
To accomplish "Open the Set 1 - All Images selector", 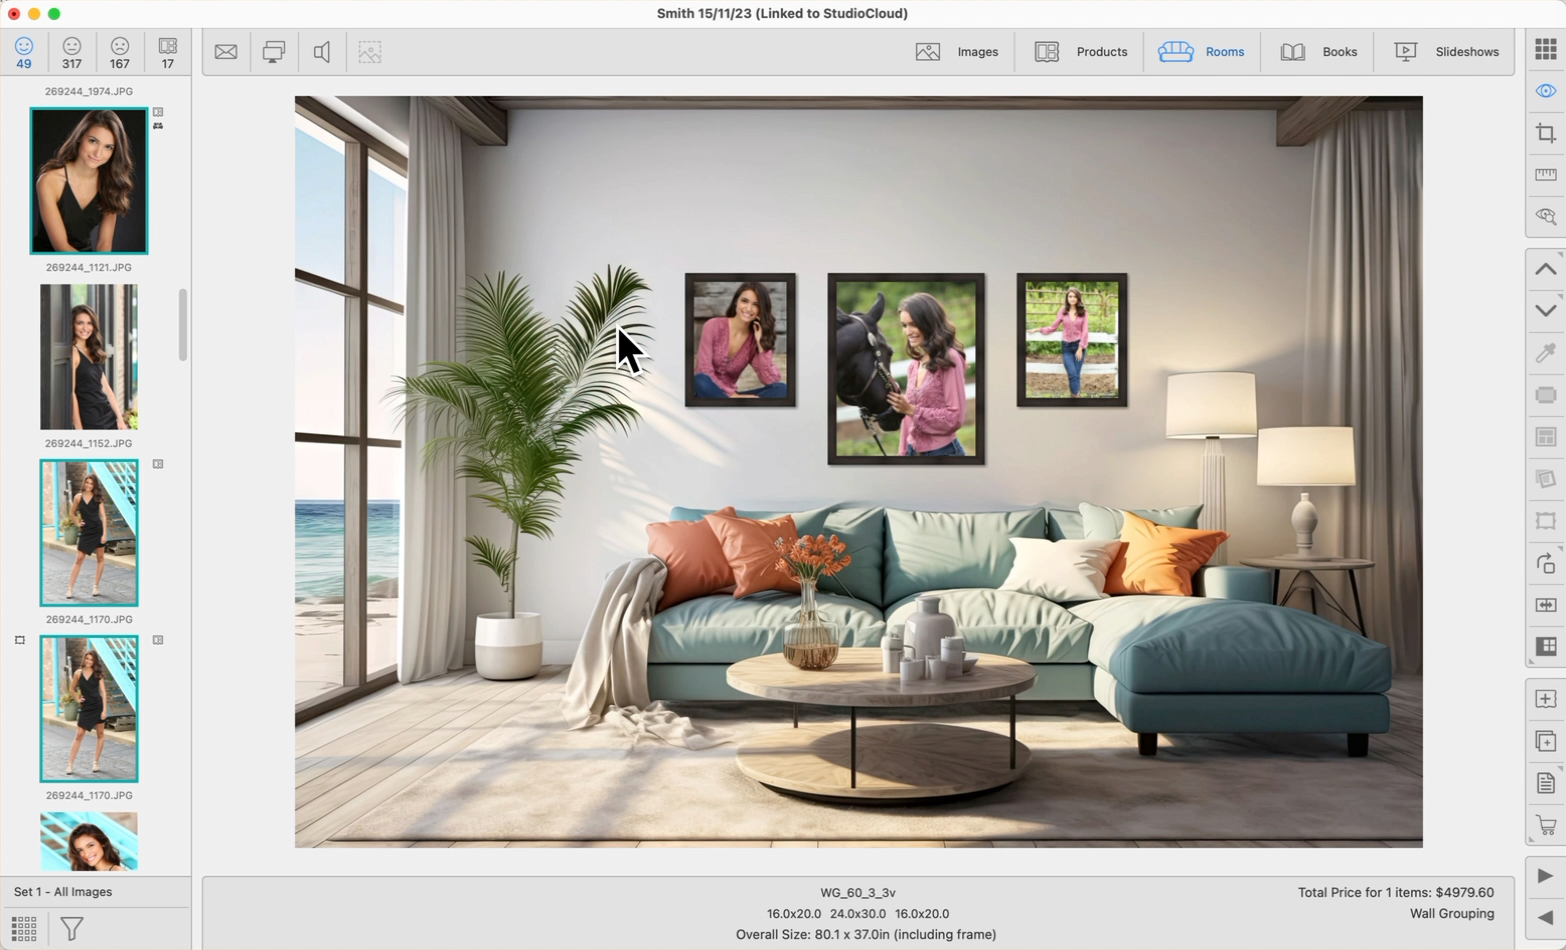I will pos(63,891).
